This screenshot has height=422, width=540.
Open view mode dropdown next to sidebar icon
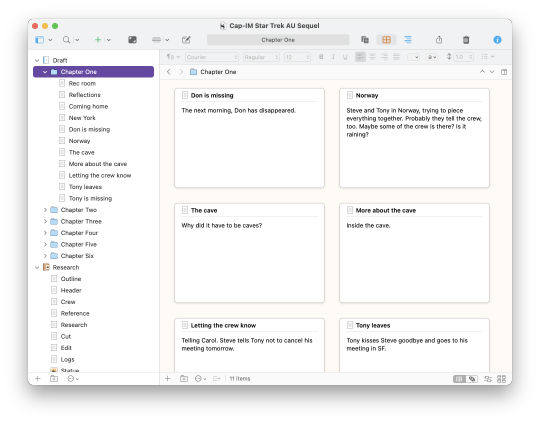coord(50,40)
